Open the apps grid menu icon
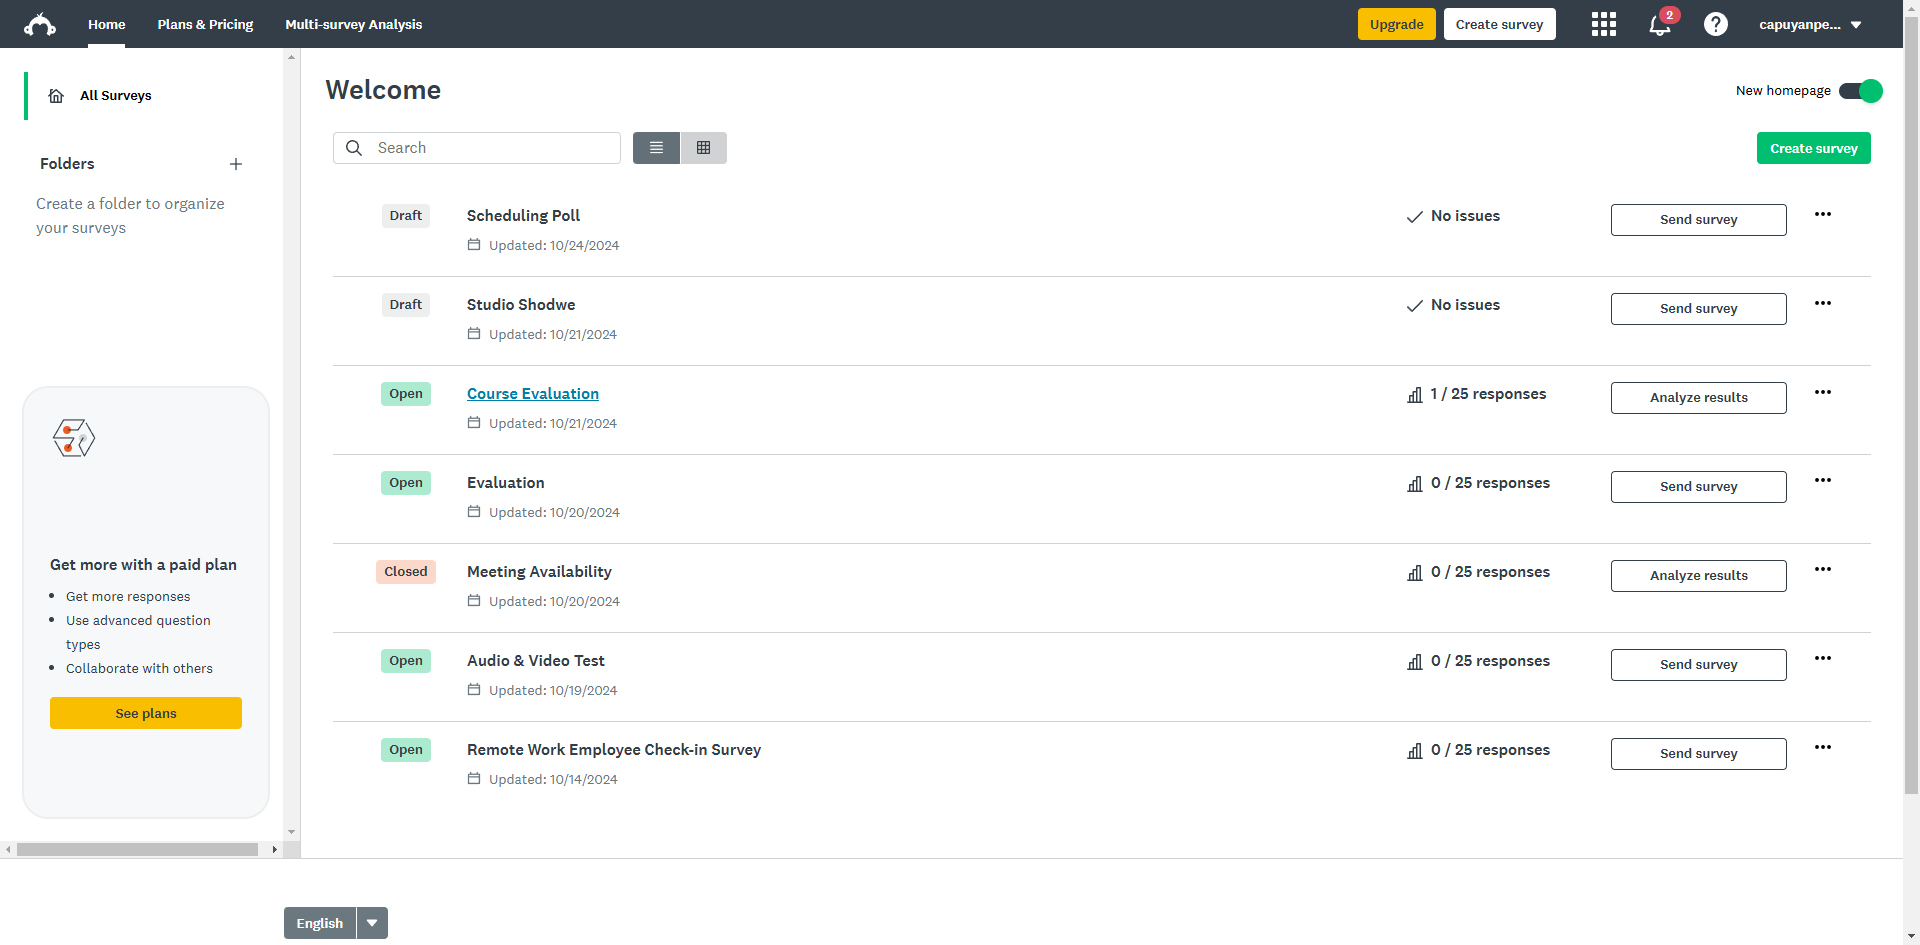Screen dimensions: 1920x945 pos(1603,24)
